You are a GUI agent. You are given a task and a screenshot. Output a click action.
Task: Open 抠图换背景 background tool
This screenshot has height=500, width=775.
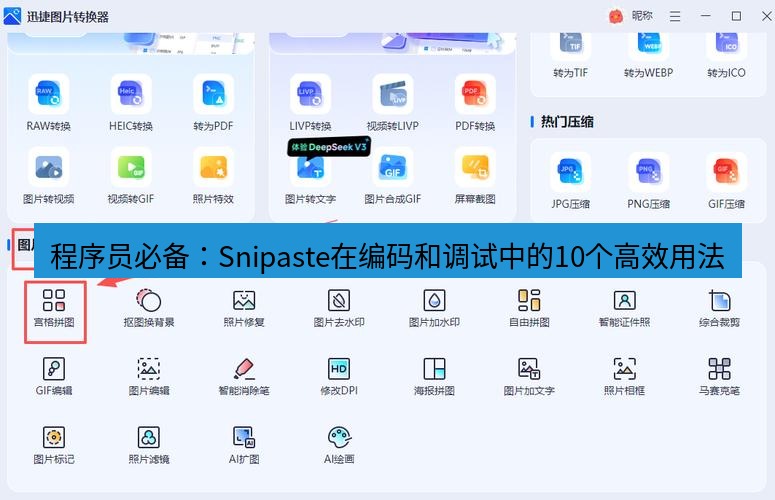click(x=149, y=309)
